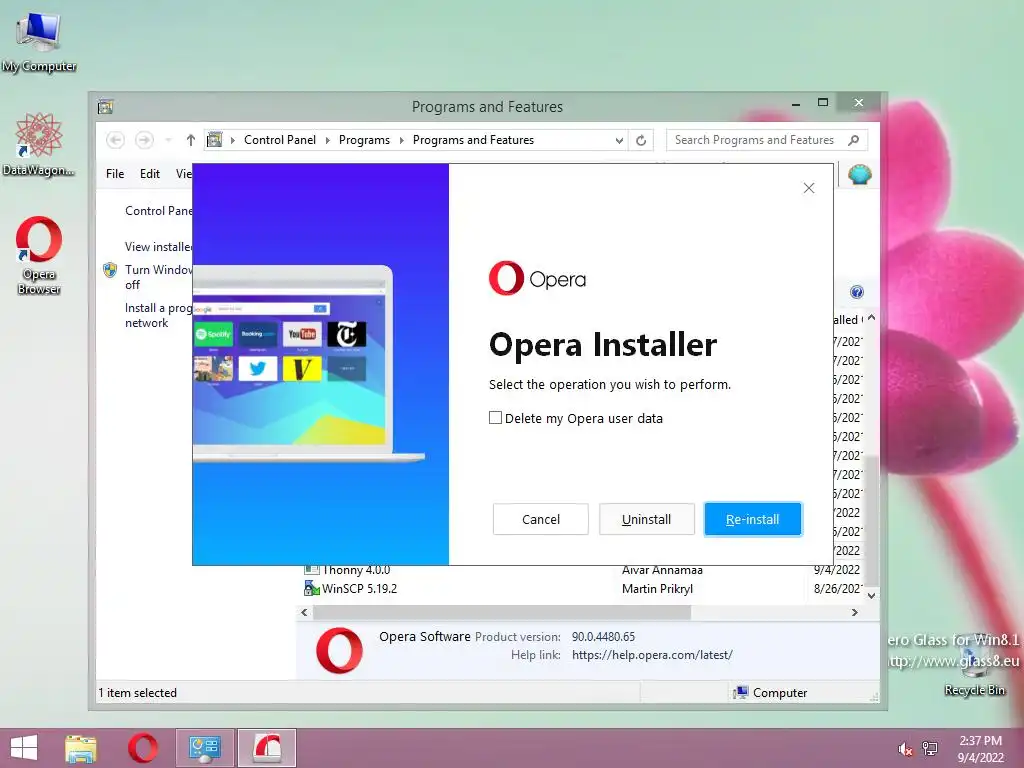
Task: Open the taskbar clock showing 2:37 PM
Action: (x=980, y=749)
